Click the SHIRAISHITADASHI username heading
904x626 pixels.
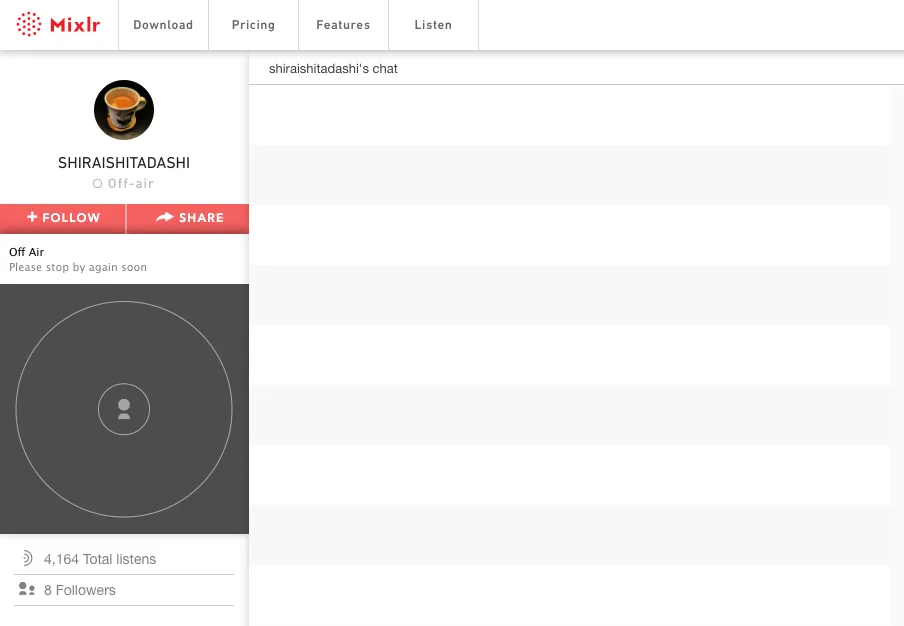coord(124,163)
